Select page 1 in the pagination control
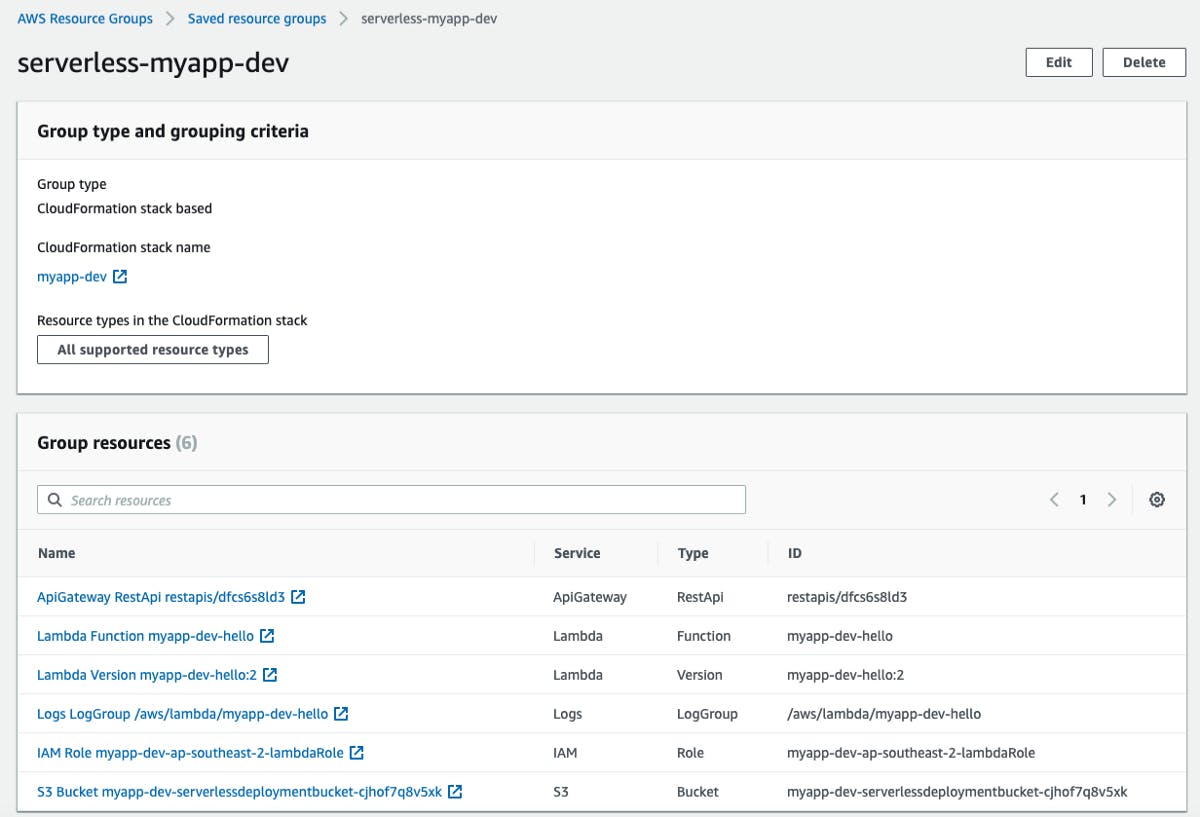Image resolution: width=1200 pixels, height=817 pixels. (x=1082, y=499)
